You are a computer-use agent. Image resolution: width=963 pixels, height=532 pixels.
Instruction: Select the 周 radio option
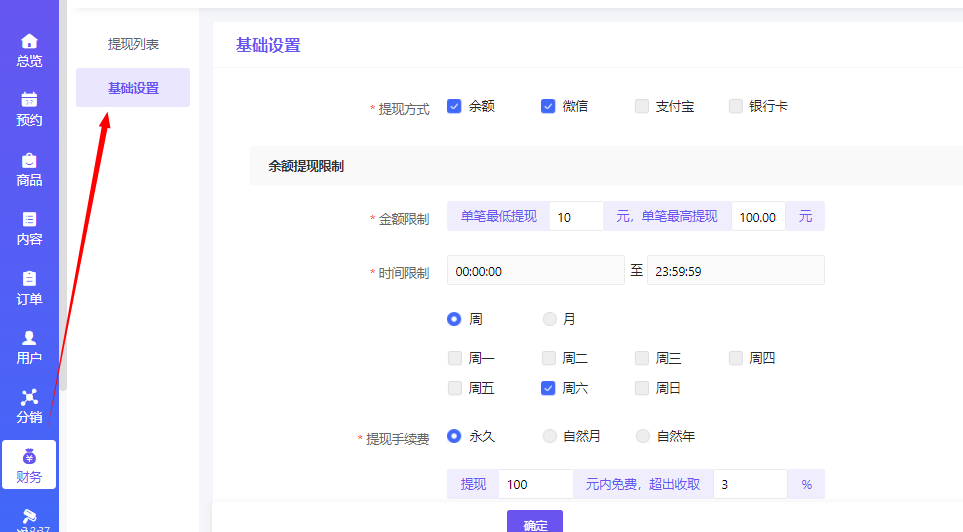pyautogui.click(x=454, y=319)
